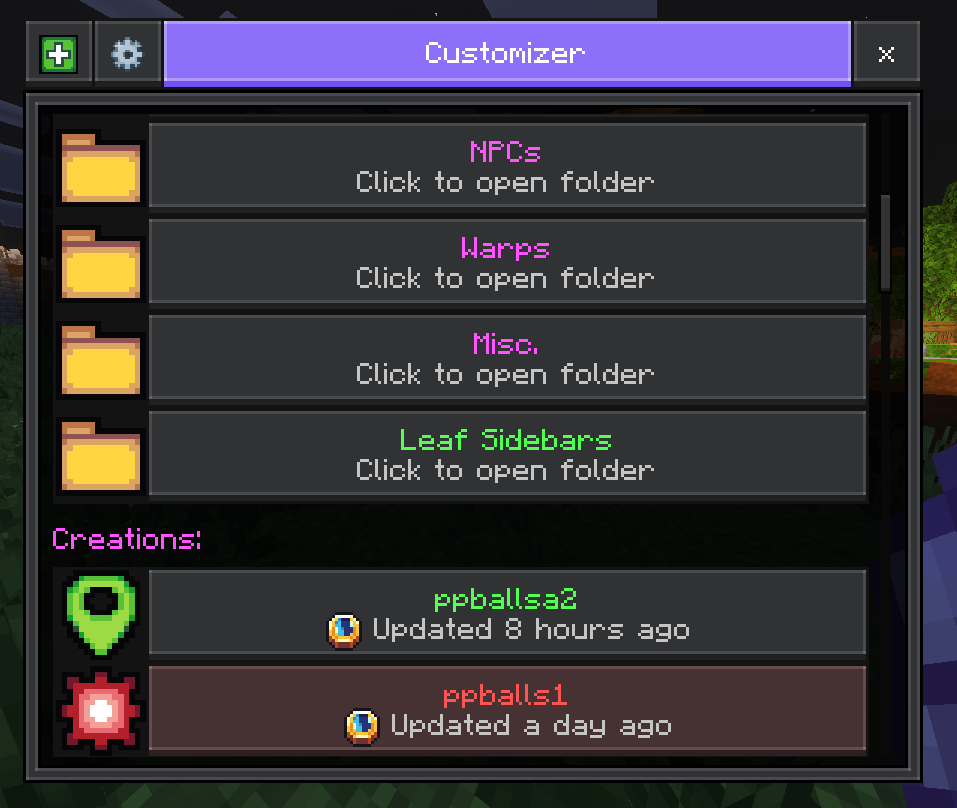Image resolution: width=957 pixels, height=808 pixels.
Task: Click the green map pin icon
Action: 101,614
